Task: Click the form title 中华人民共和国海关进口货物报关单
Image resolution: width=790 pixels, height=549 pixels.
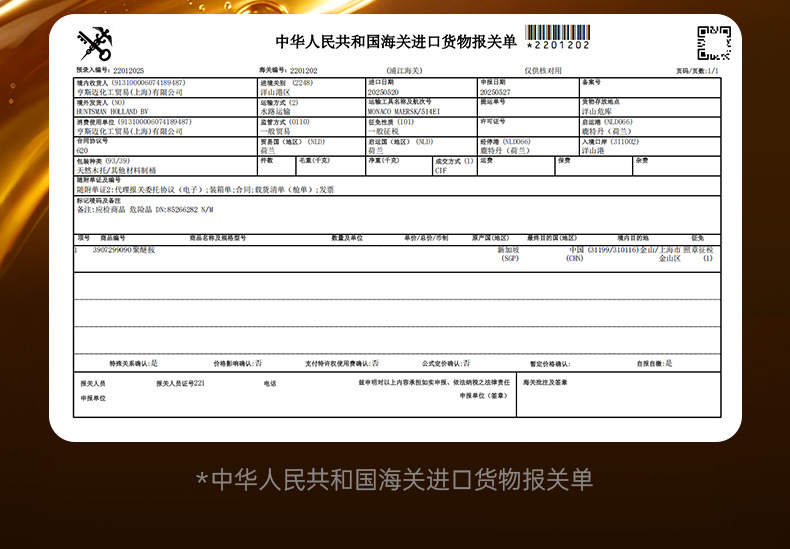Action: click(x=396, y=41)
